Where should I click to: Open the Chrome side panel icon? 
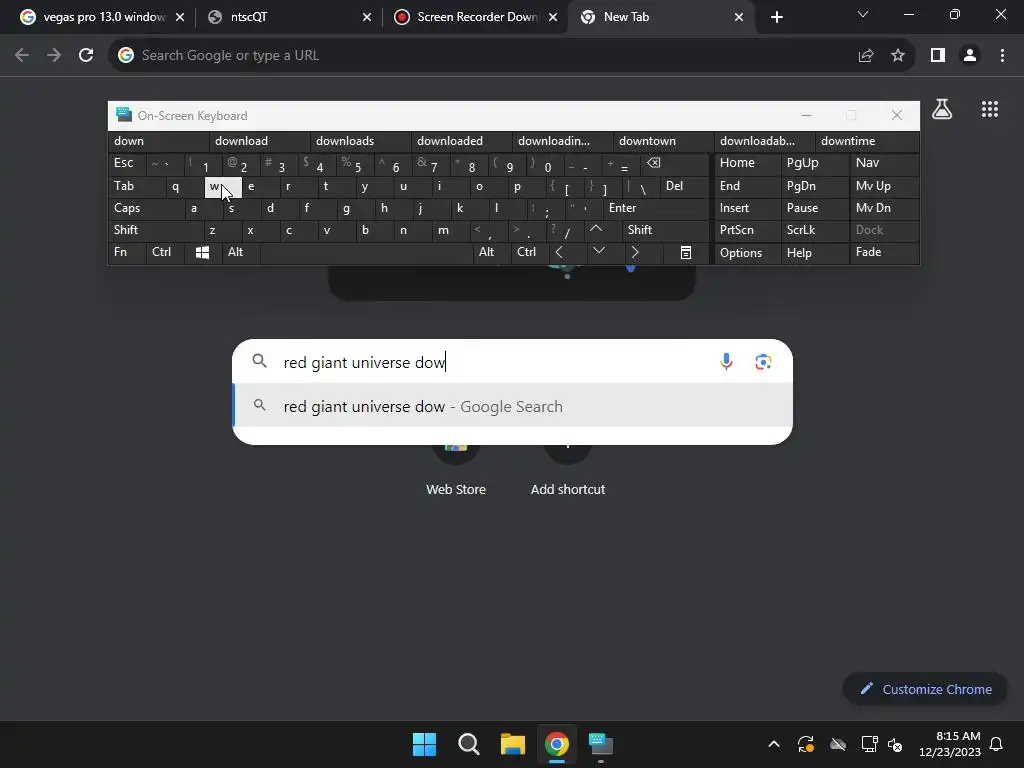coord(938,56)
